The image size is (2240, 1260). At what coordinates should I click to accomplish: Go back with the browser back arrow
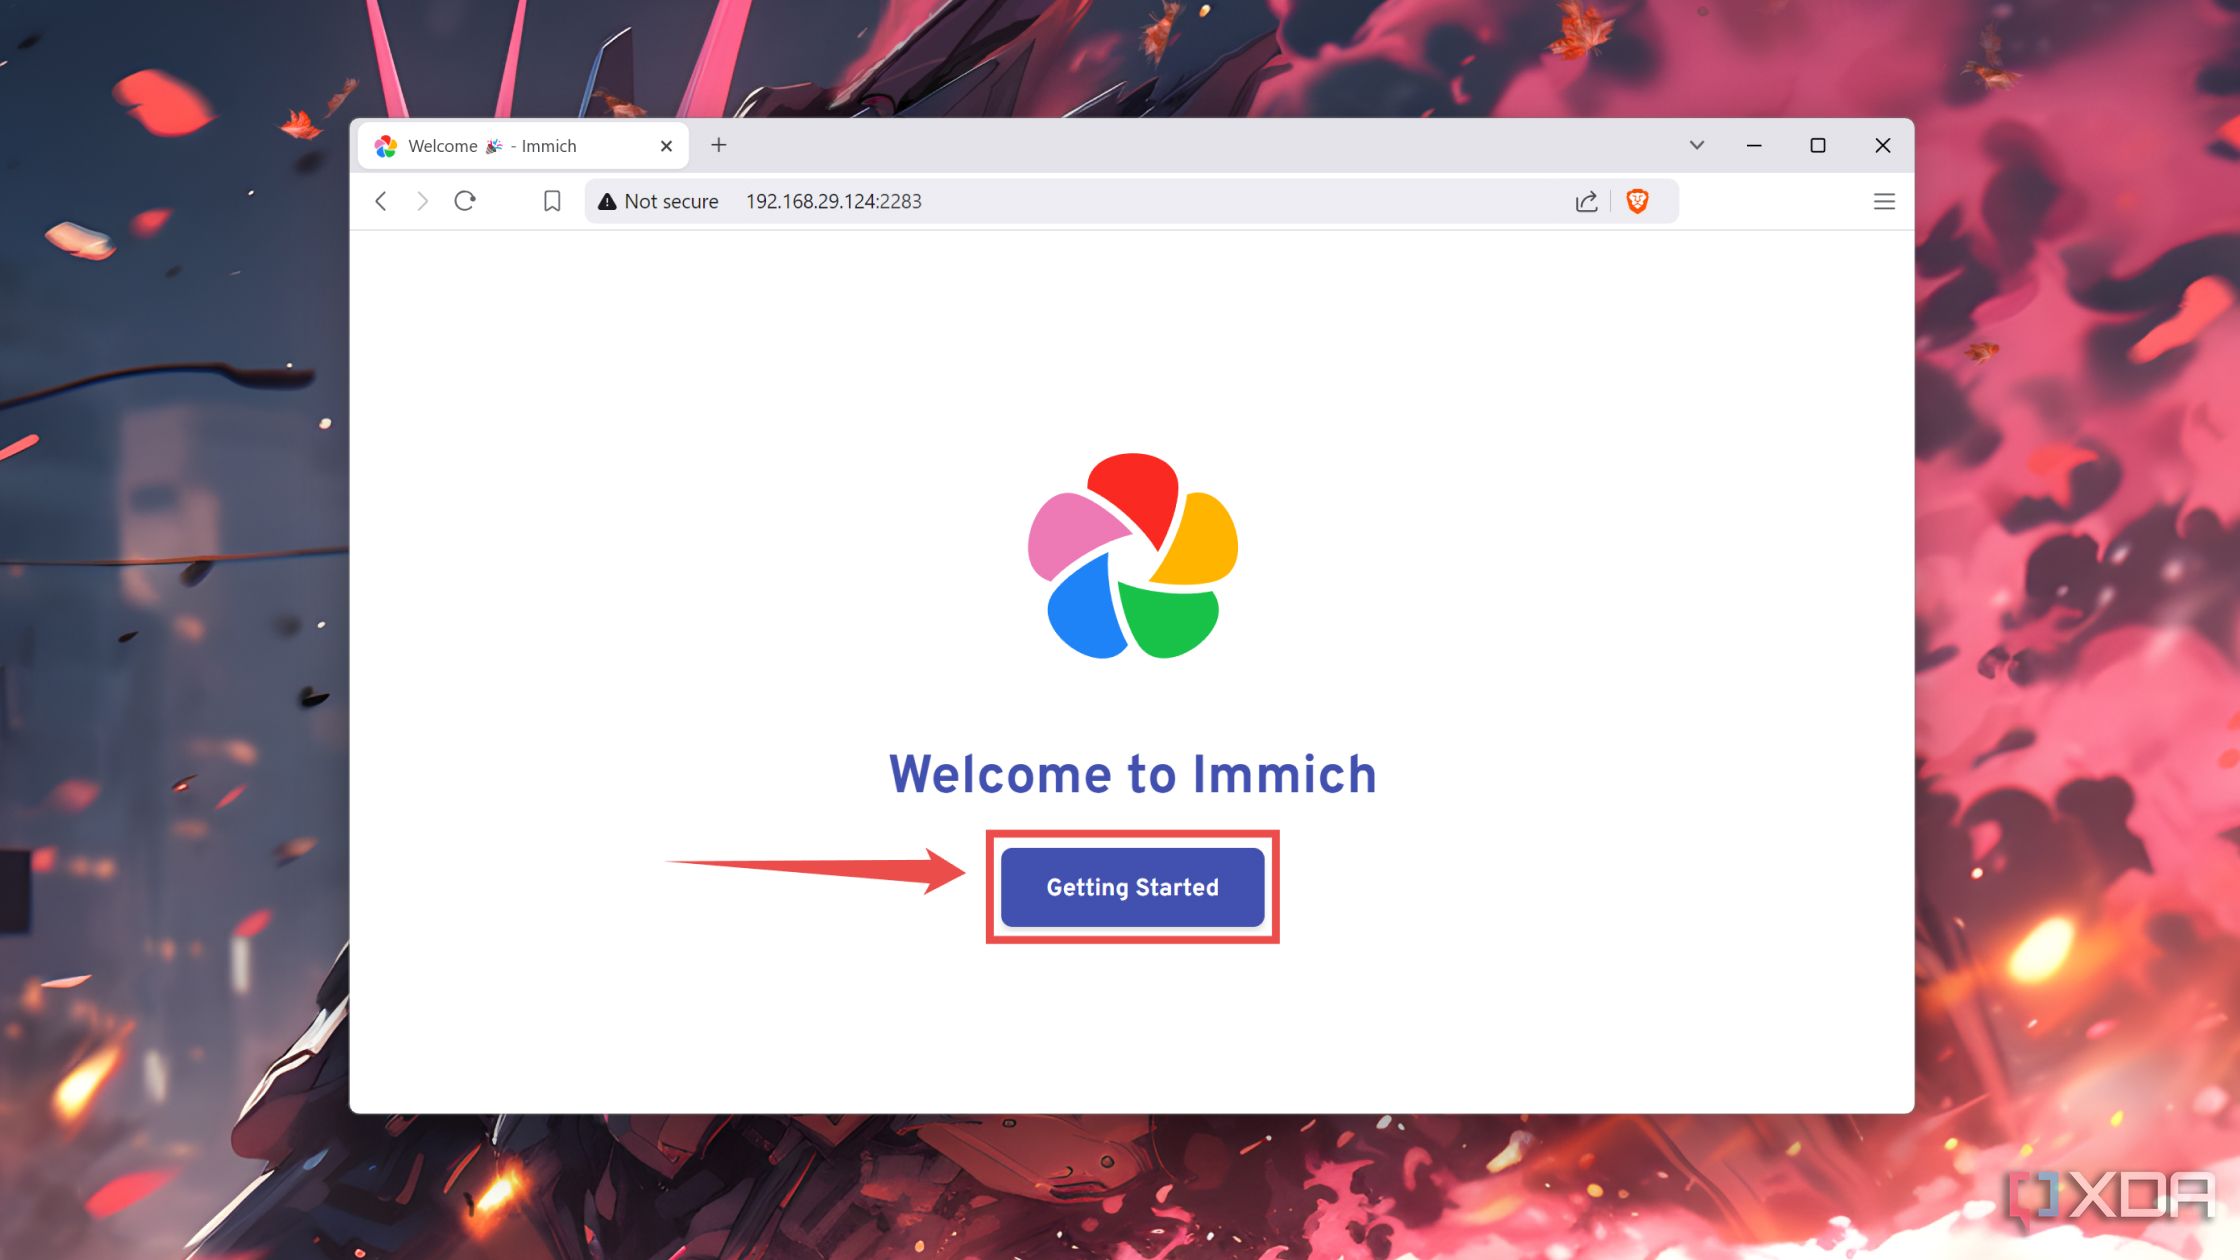click(381, 201)
